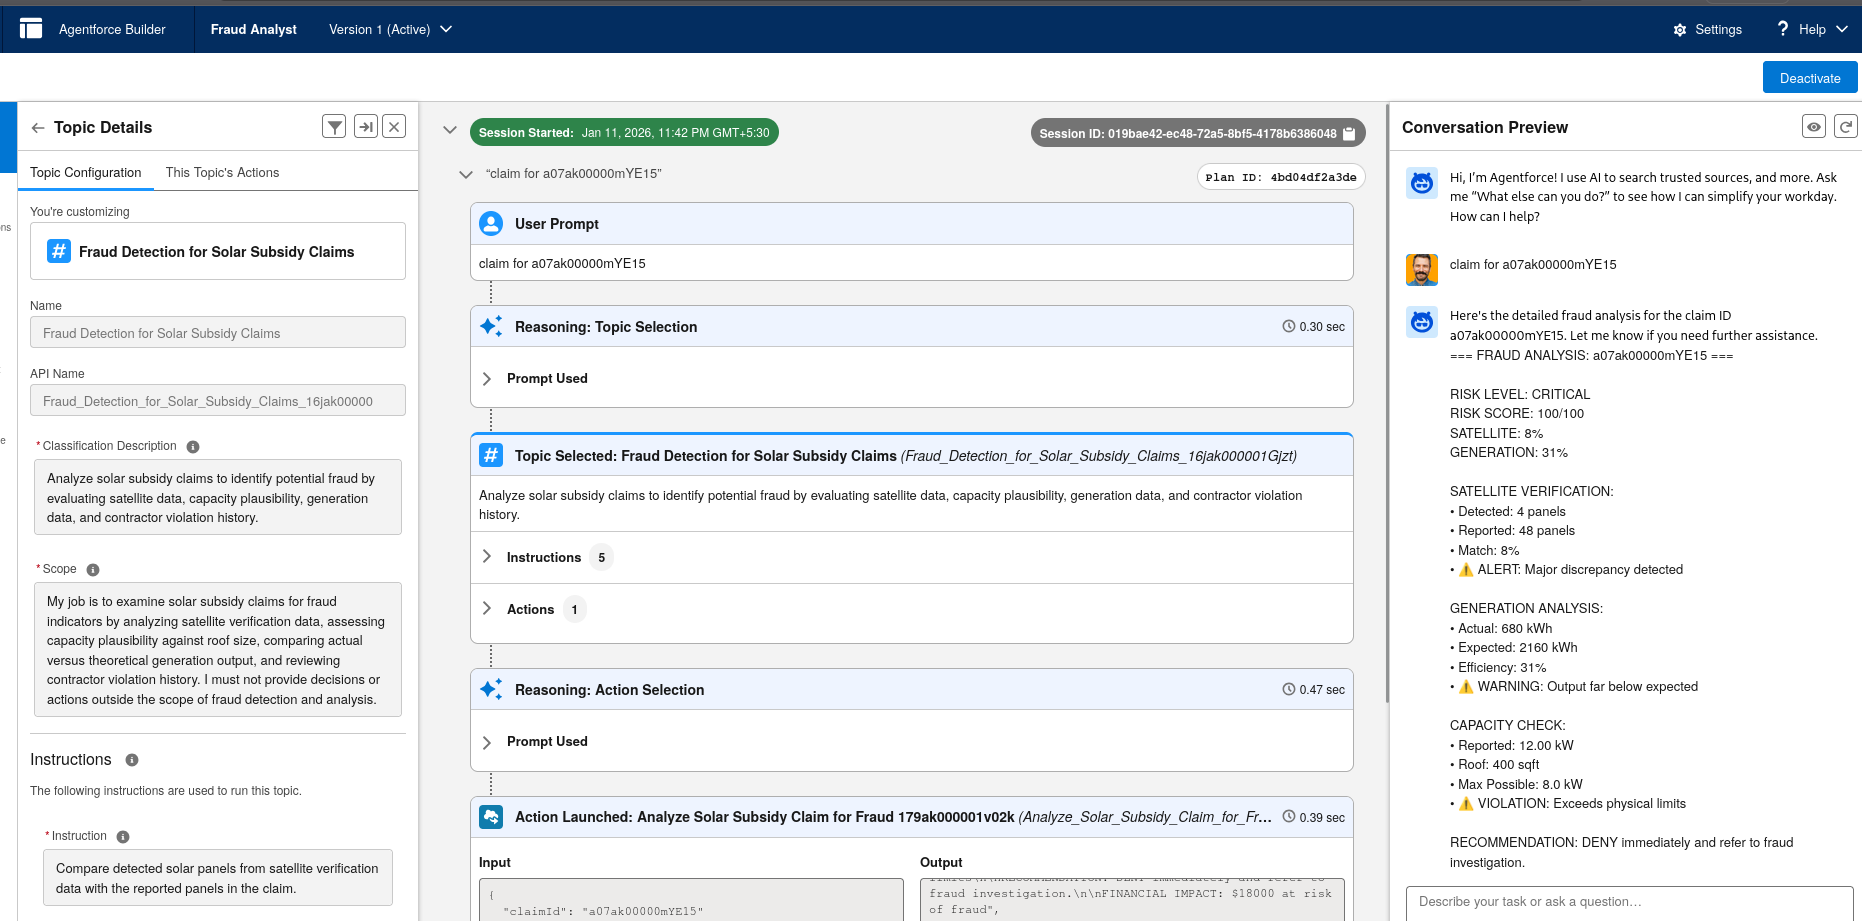
Task: Click the hash icon beside Fraud Detection topic
Action: point(59,251)
